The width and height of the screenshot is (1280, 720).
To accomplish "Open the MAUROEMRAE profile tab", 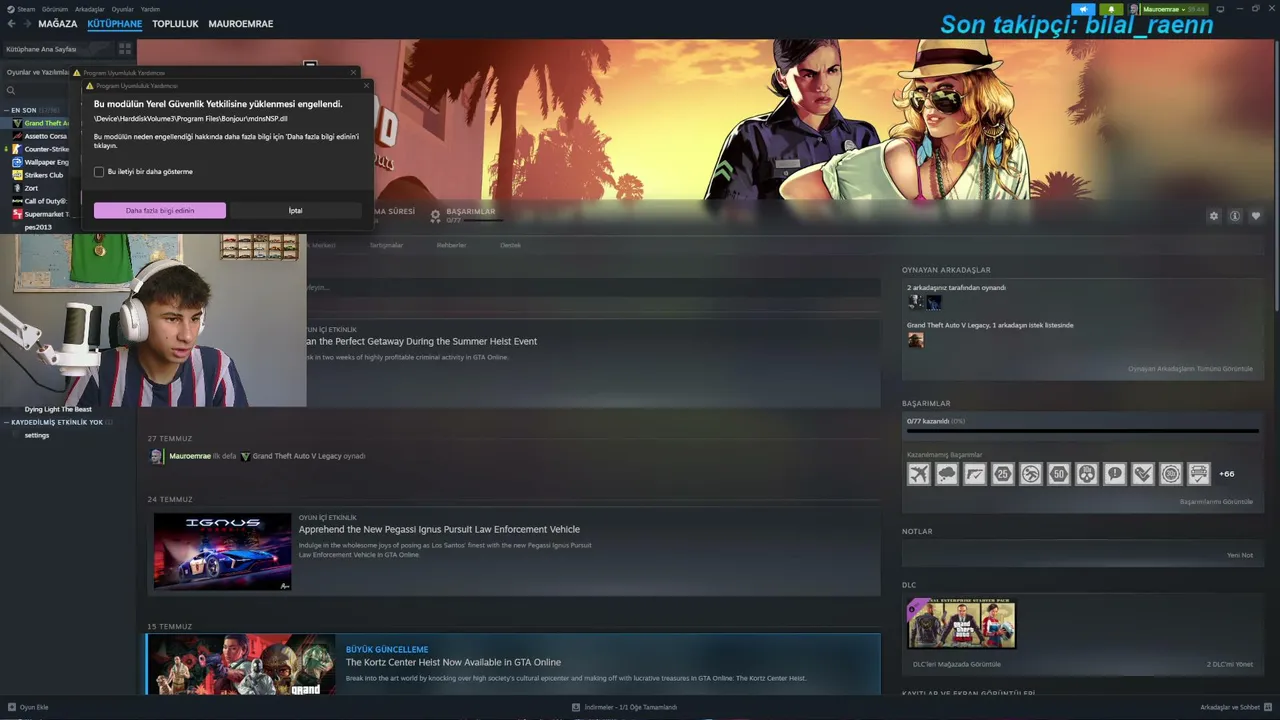I will [241, 24].
